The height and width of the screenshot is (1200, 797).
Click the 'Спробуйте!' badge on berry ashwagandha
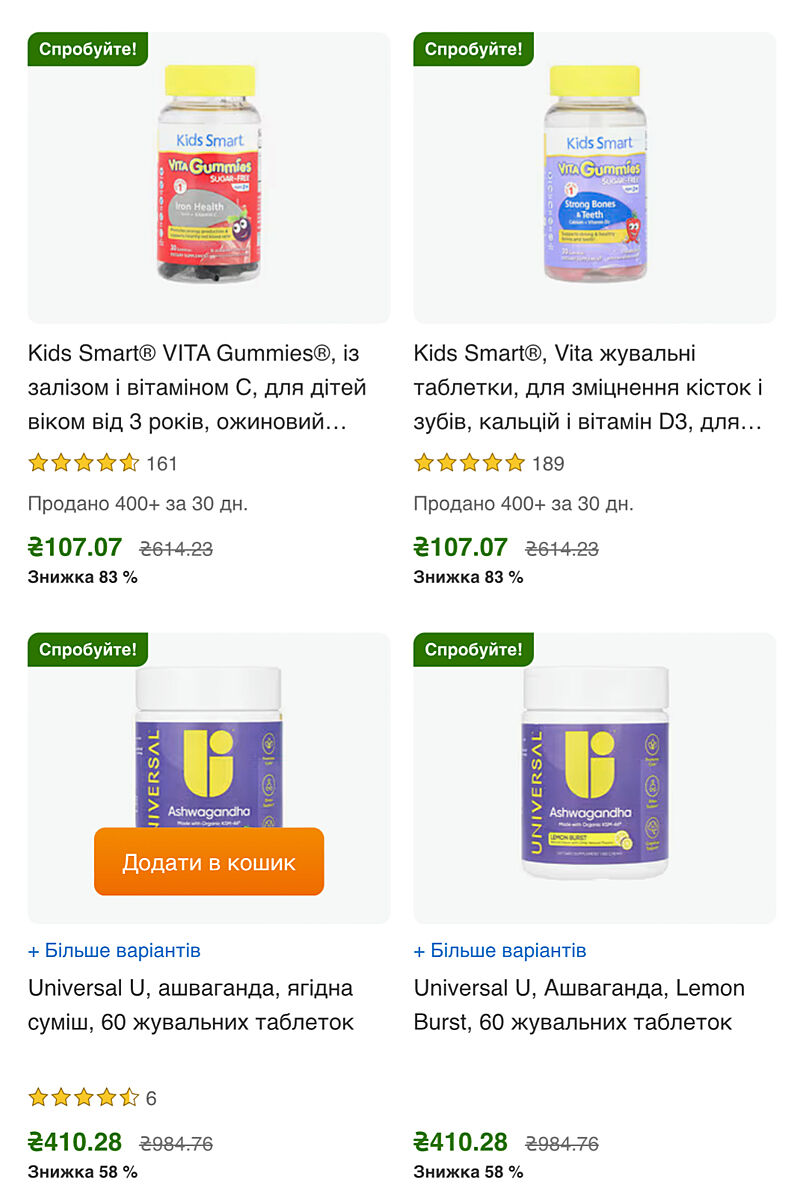(x=88, y=649)
